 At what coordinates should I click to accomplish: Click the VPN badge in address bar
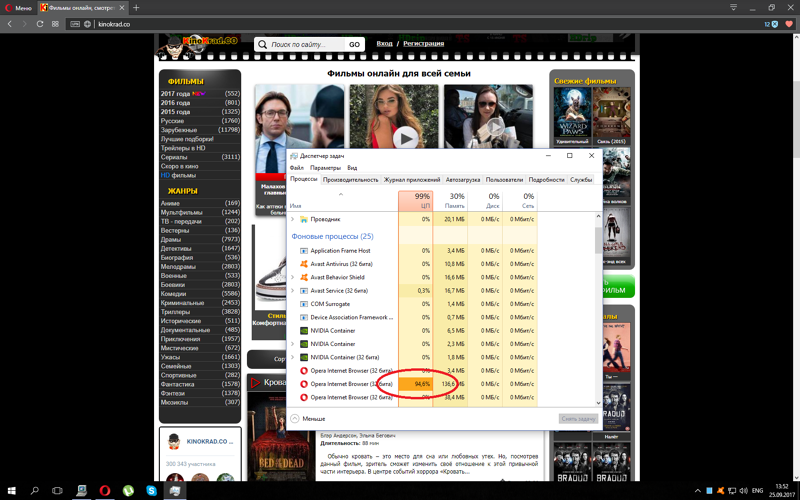point(75,24)
